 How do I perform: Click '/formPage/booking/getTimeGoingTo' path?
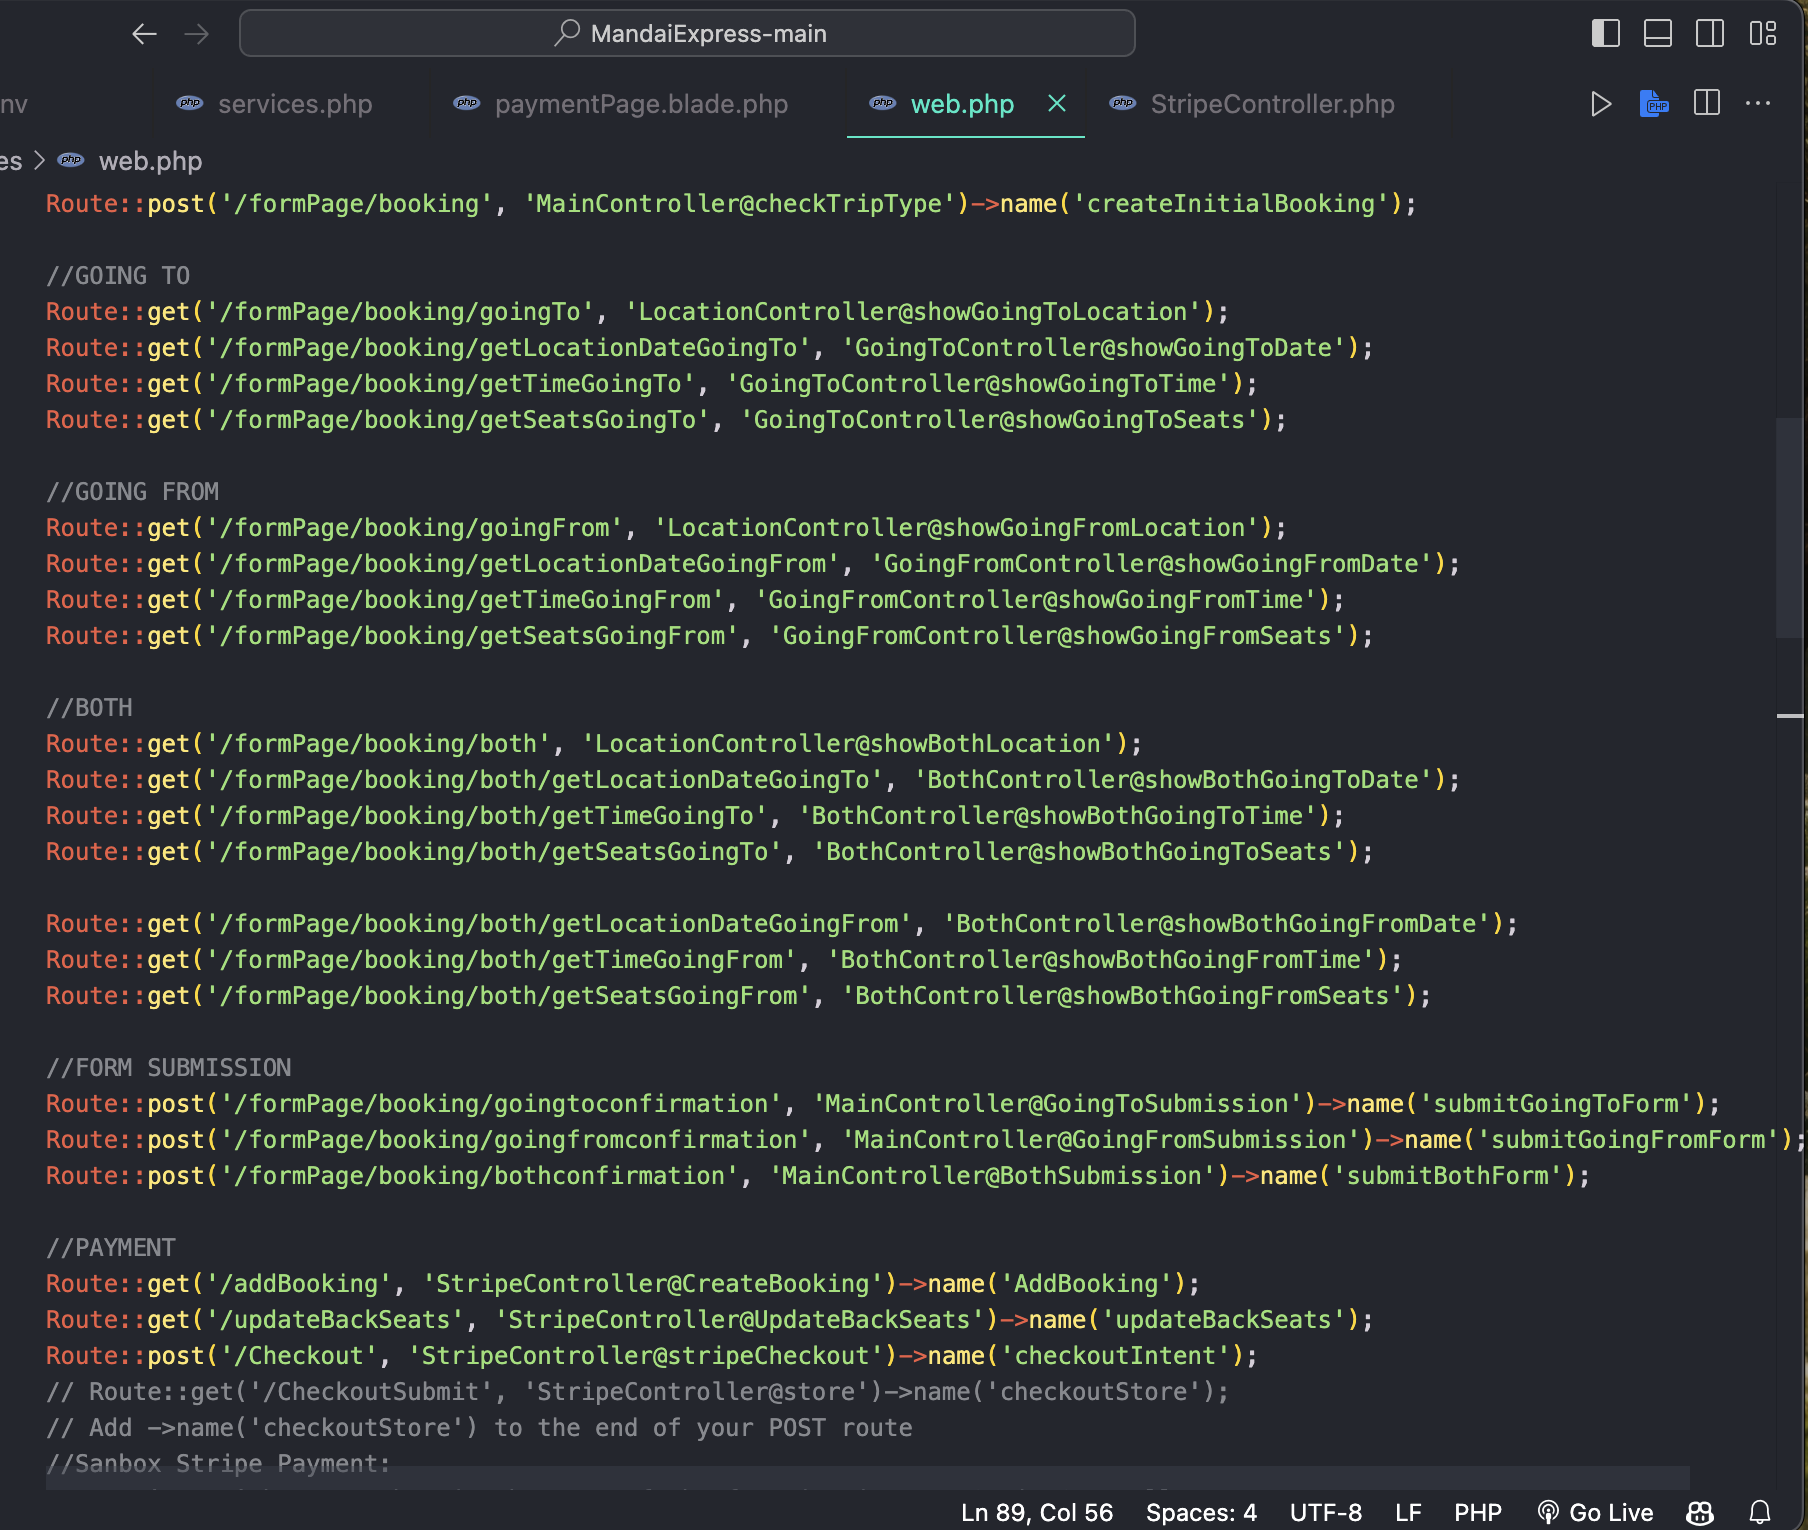tap(450, 384)
